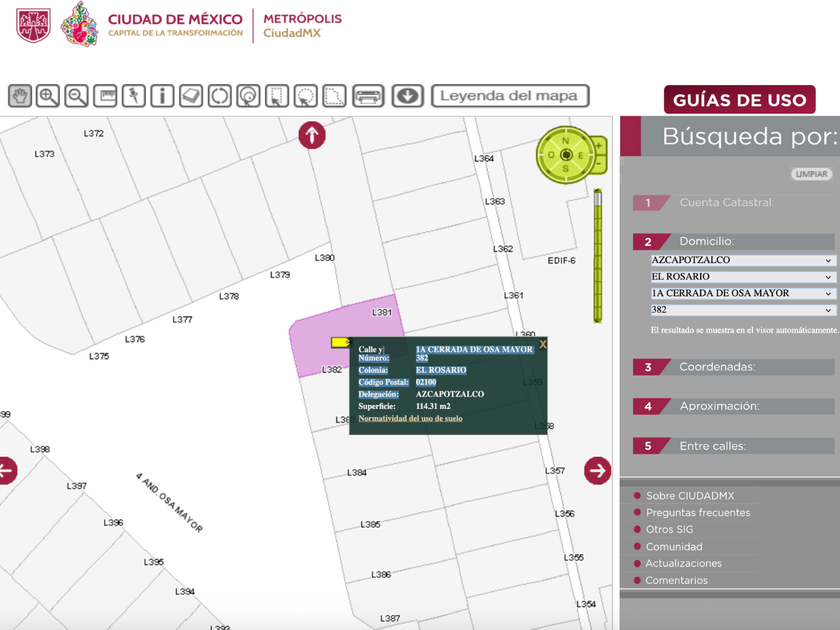The height and width of the screenshot is (630, 840).
Task: Click the LIMPIAR button
Action: [811, 174]
